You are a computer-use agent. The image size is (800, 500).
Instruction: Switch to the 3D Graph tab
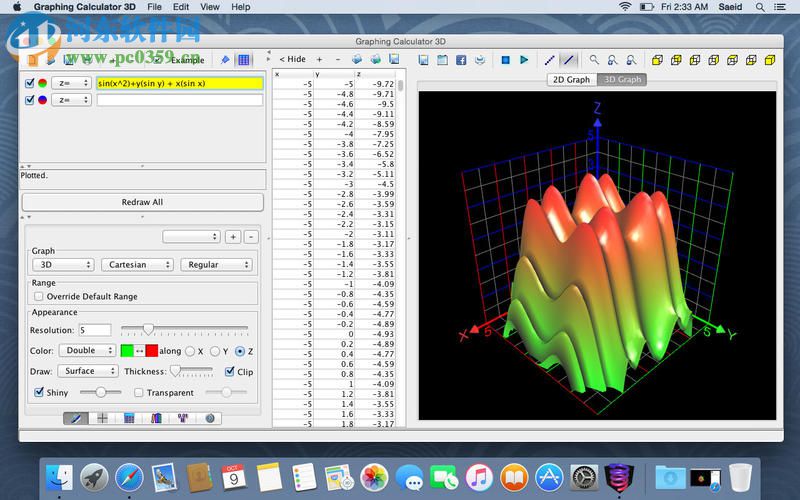622,80
